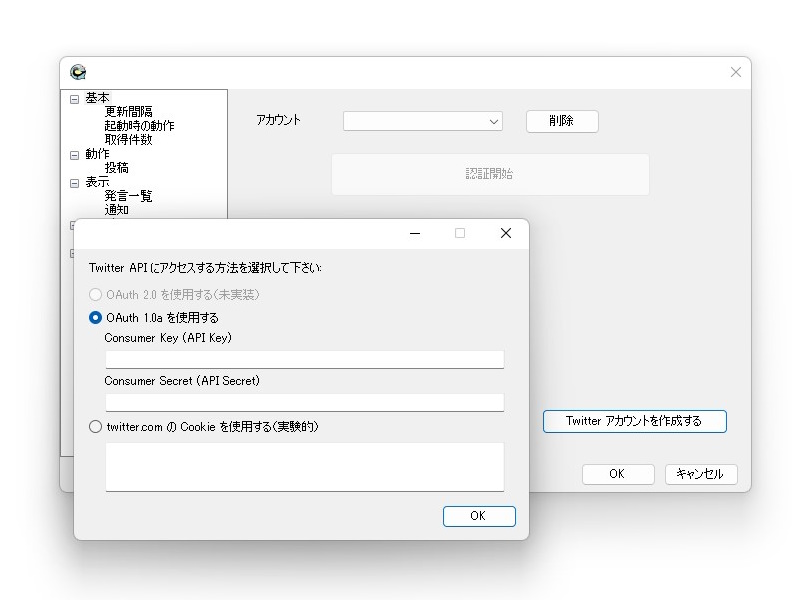Click the 削除 button
800x600 pixels.
click(x=562, y=121)
